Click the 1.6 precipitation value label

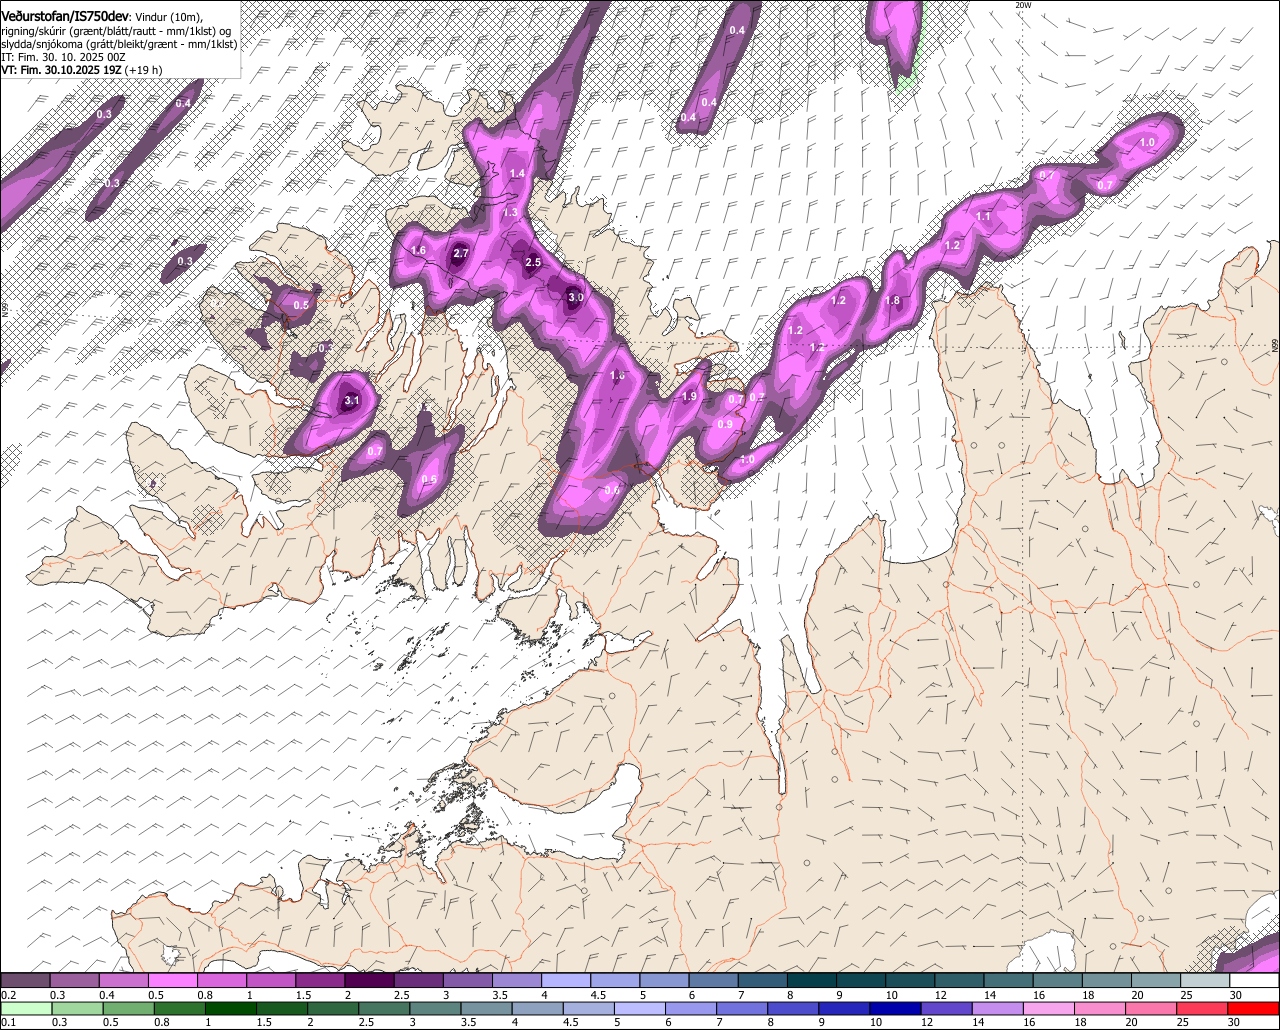(418, 251)
